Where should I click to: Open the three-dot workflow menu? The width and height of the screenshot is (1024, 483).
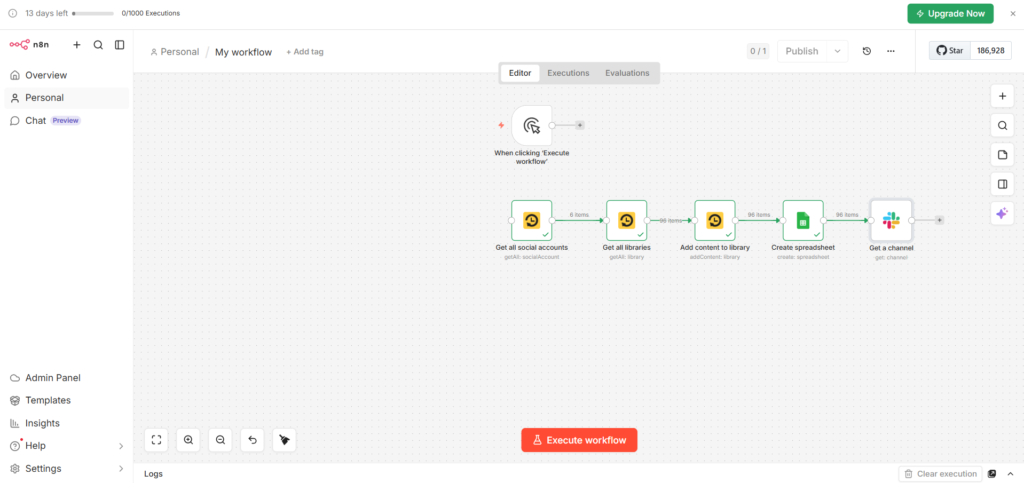pyautogui.click(x=891, y=51)
